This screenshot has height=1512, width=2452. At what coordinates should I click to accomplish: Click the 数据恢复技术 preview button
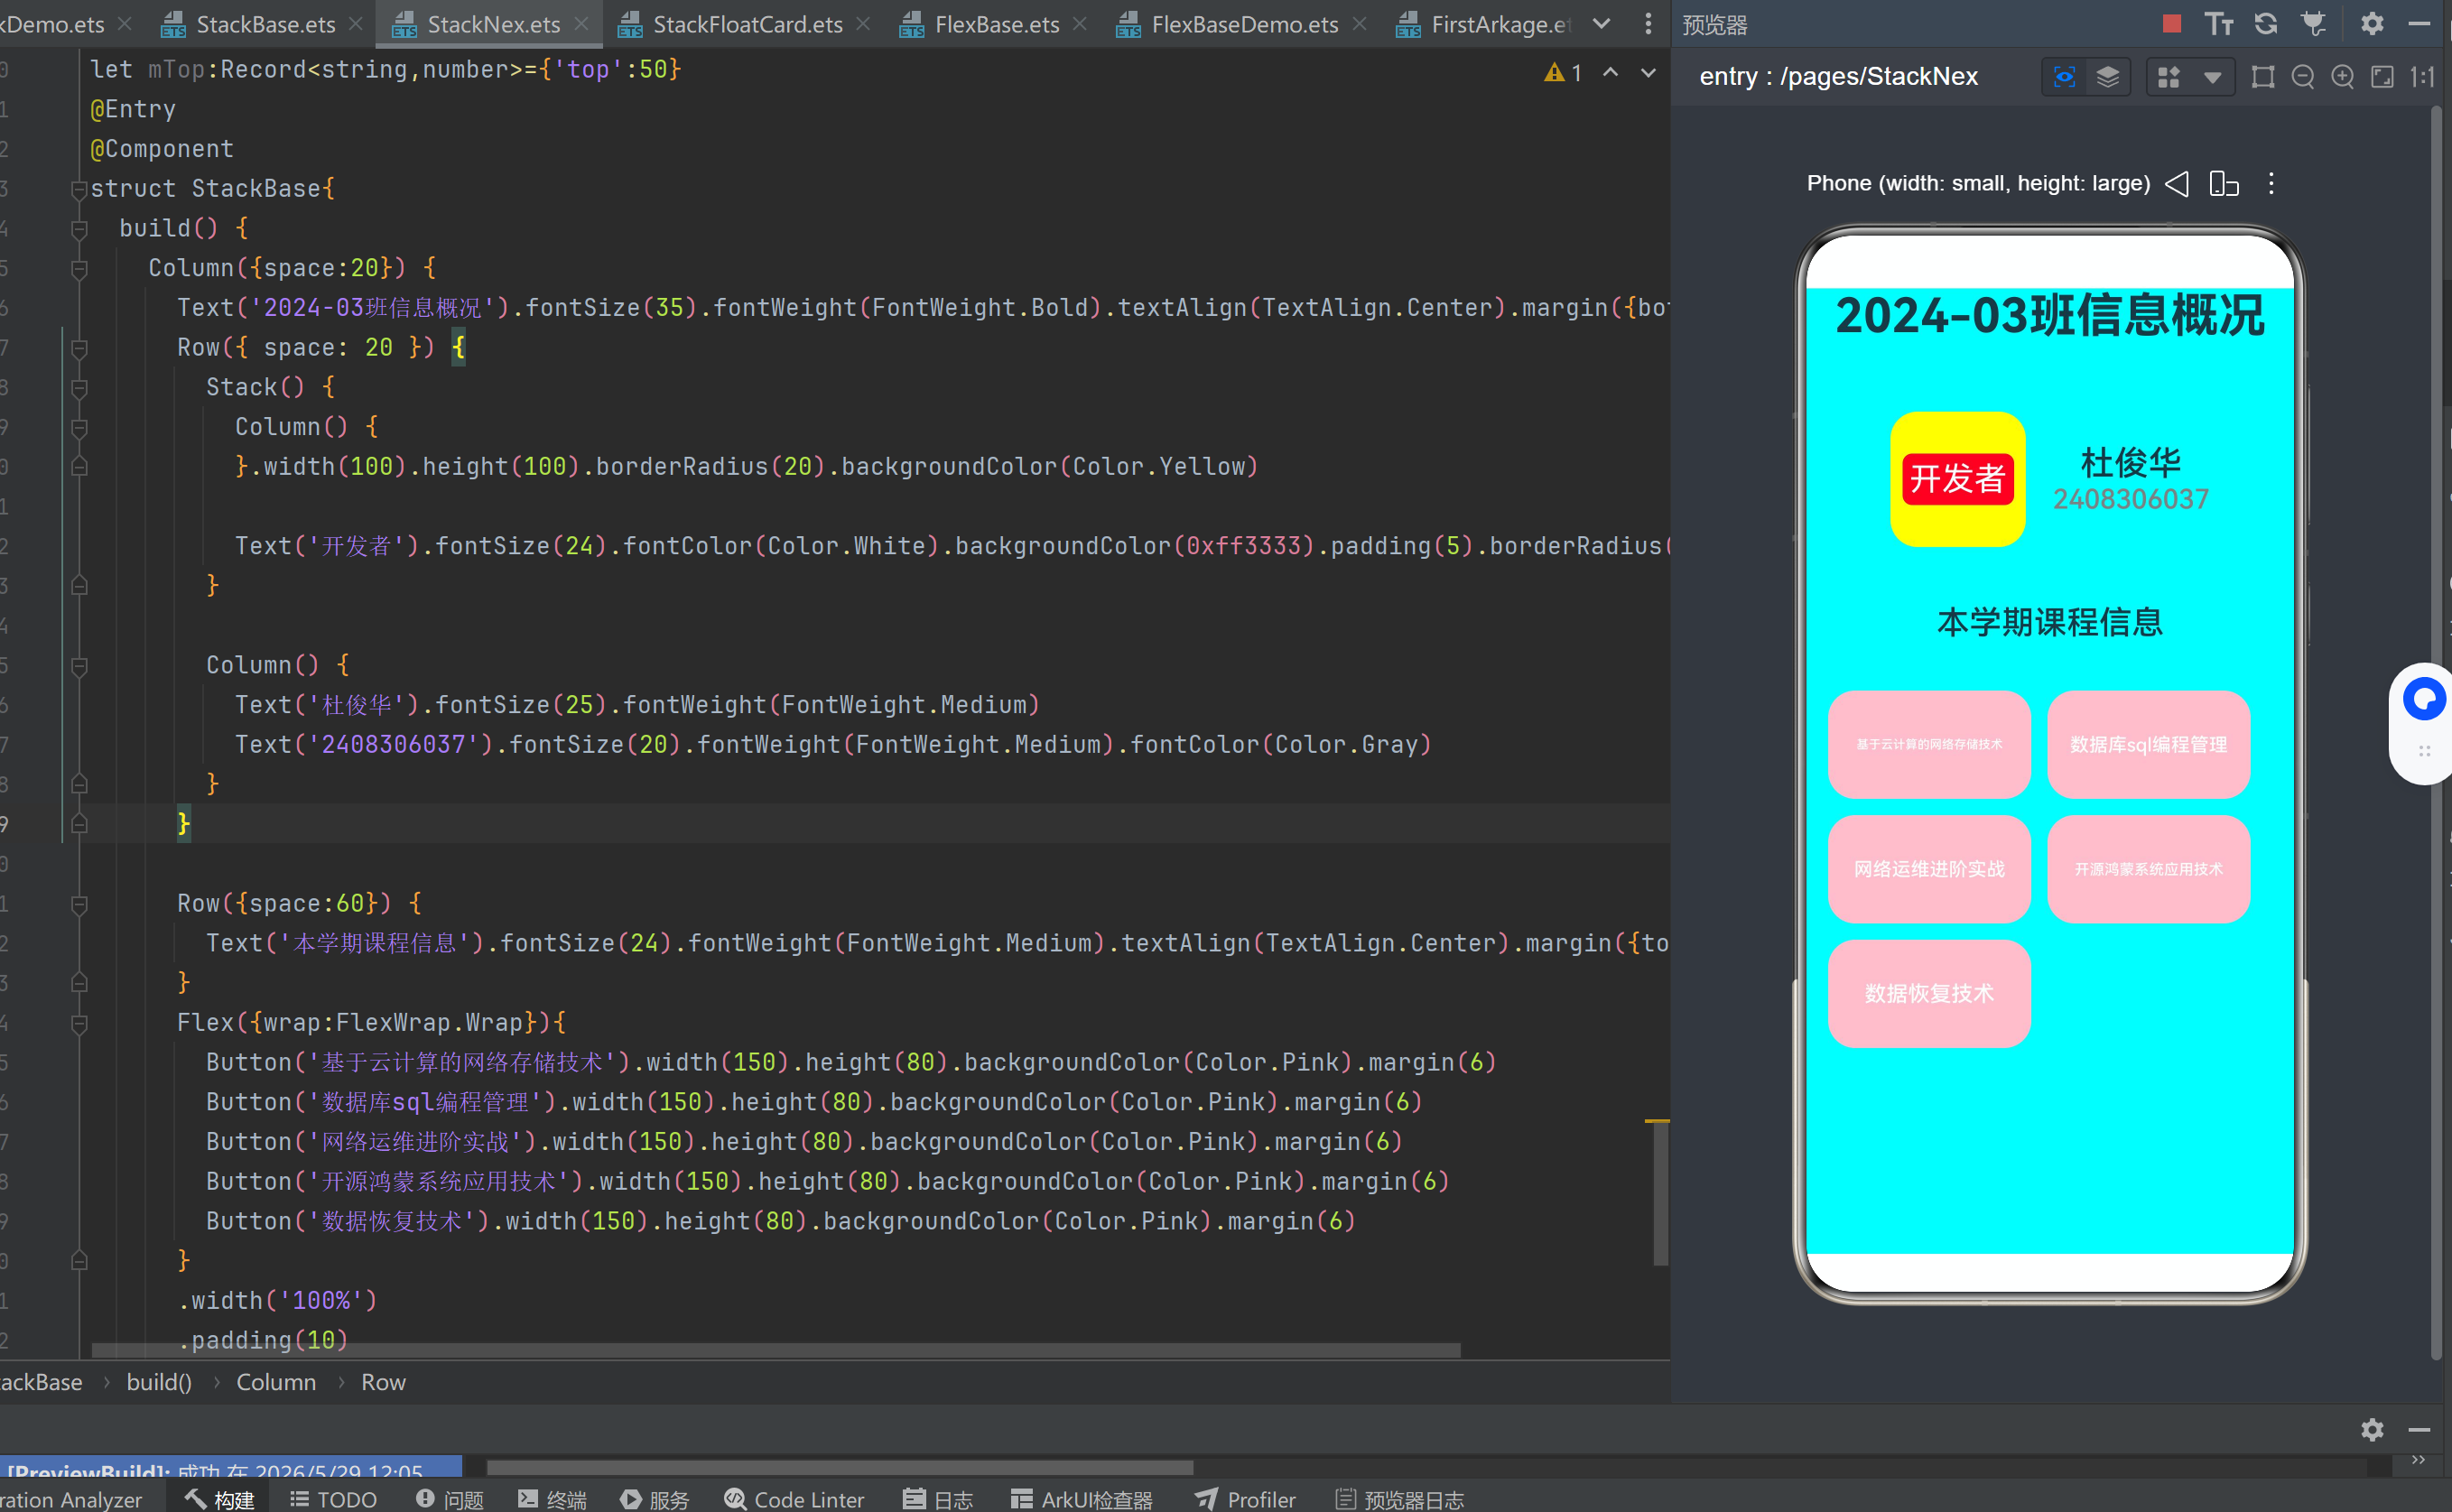tap(1929, 993)
